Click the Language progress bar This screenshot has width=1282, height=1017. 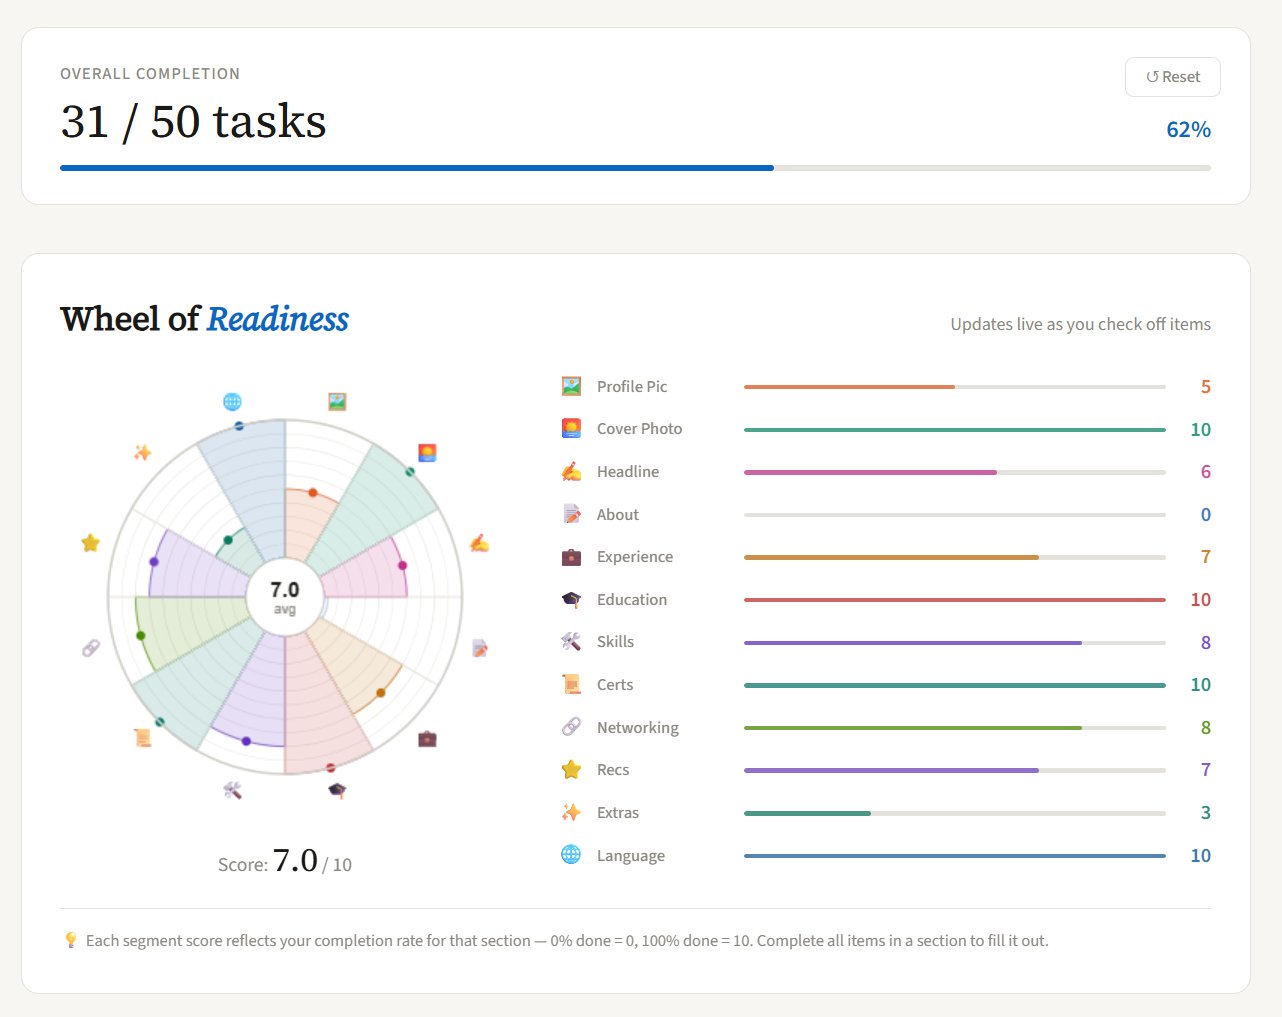point(955,856)
